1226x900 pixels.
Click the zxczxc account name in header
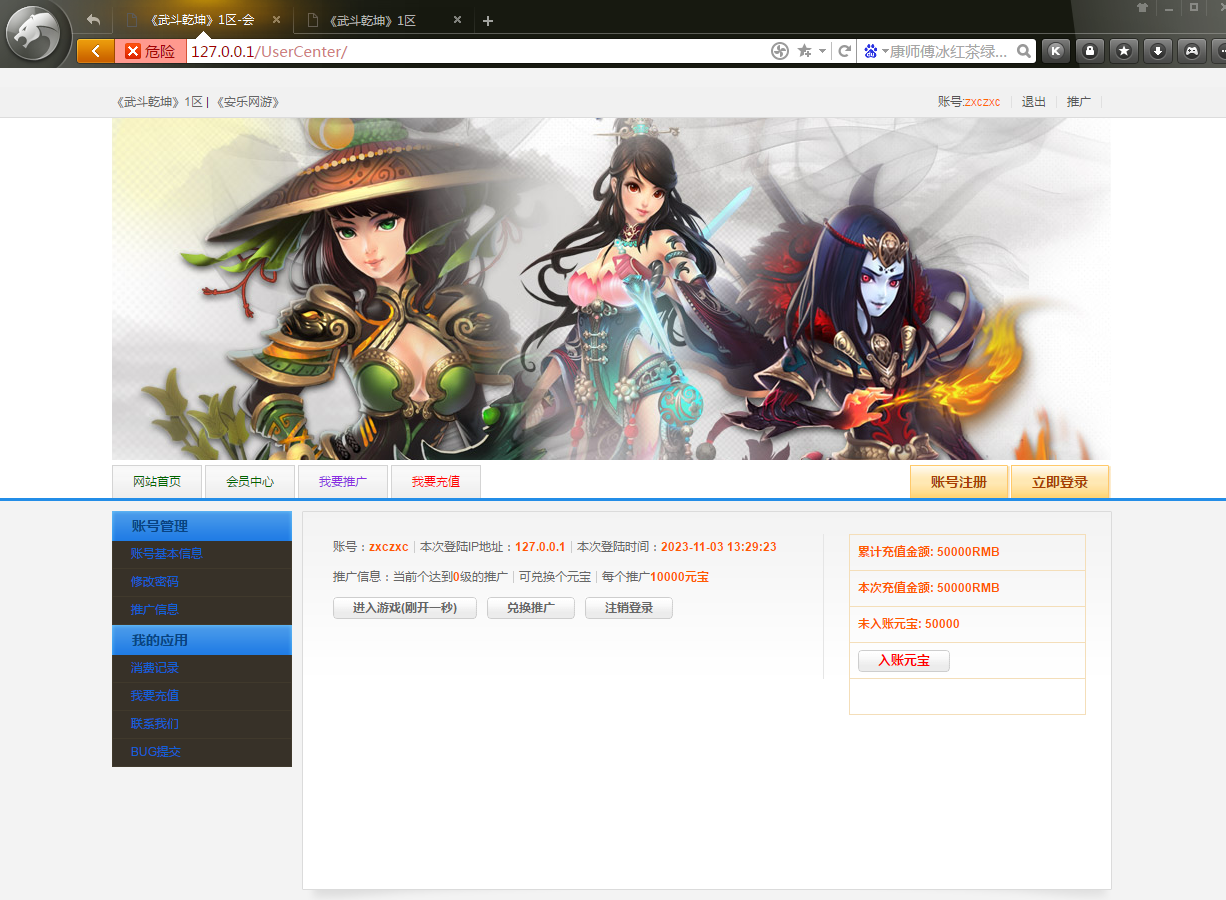(x=982, y=102)
